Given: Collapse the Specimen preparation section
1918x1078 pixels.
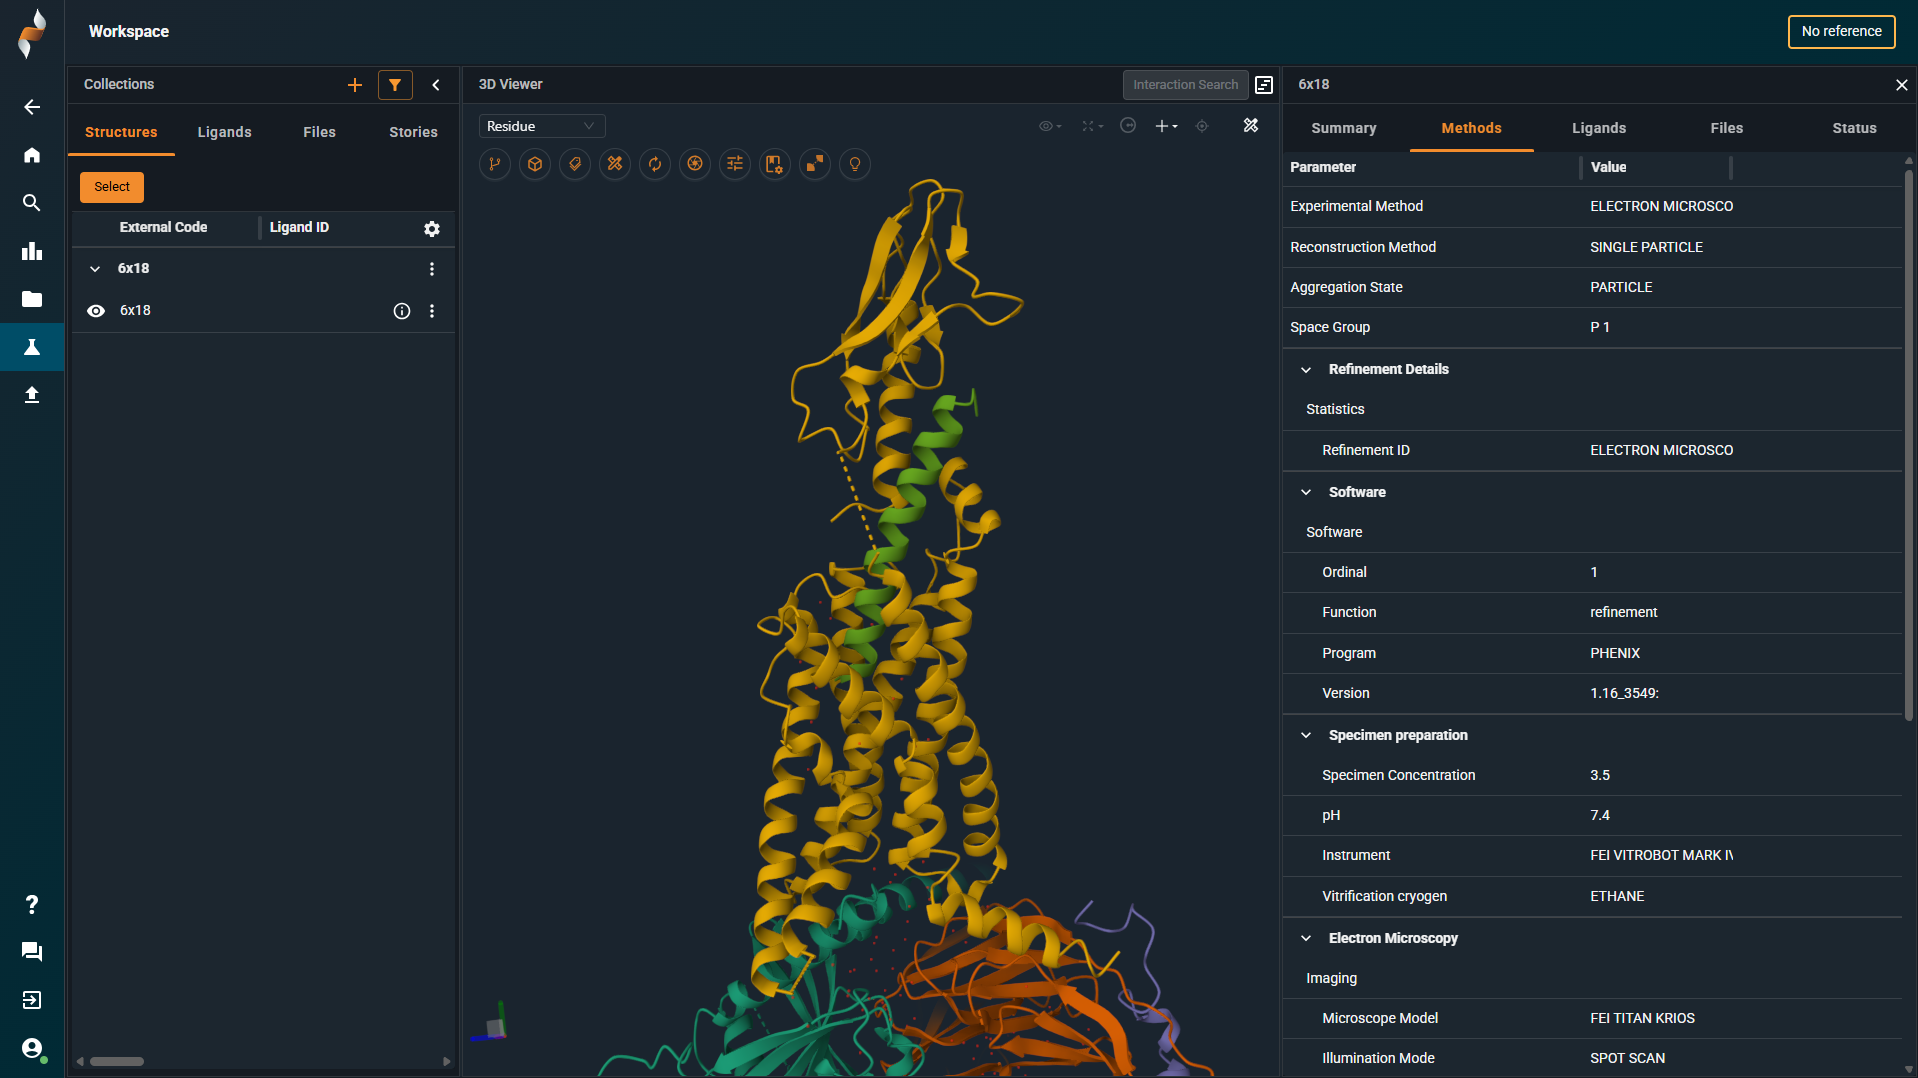Looking at the screenshot, I should pyautogui.click(x=1306, y=735).
